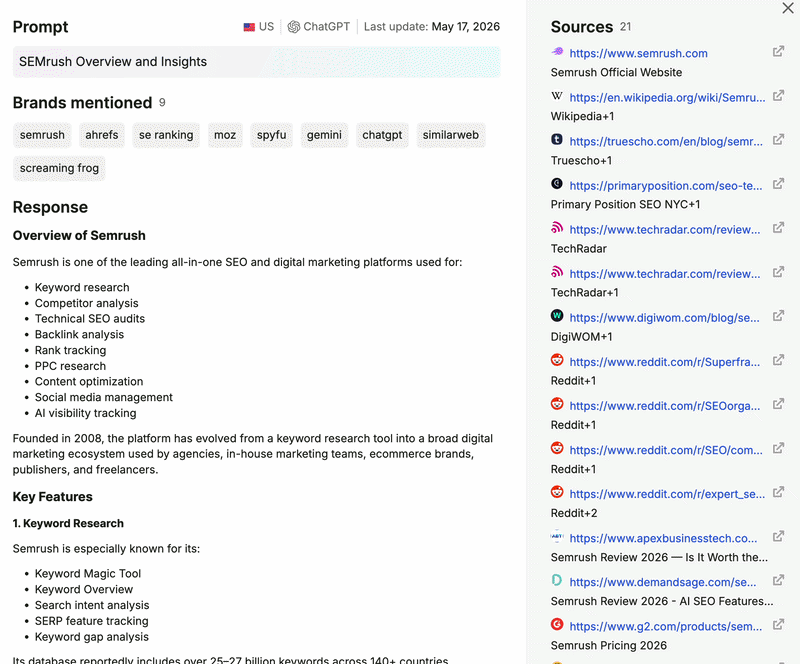Click the Sources count 21

pyautogui.click(x=626, y=27)
